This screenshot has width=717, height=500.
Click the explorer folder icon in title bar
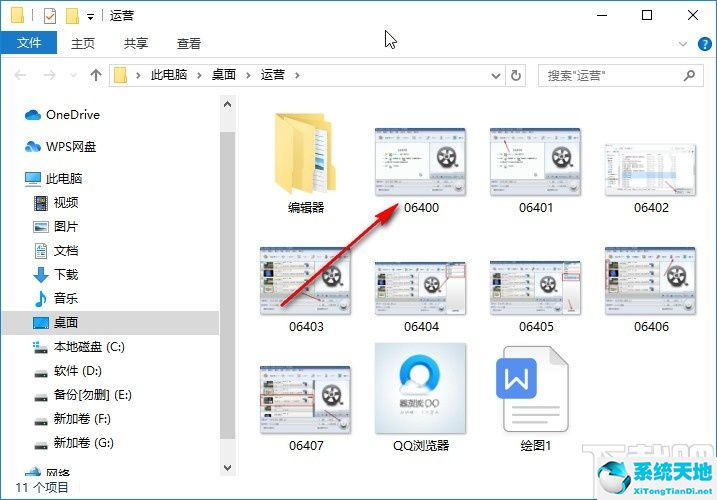[x=17, y=15]
